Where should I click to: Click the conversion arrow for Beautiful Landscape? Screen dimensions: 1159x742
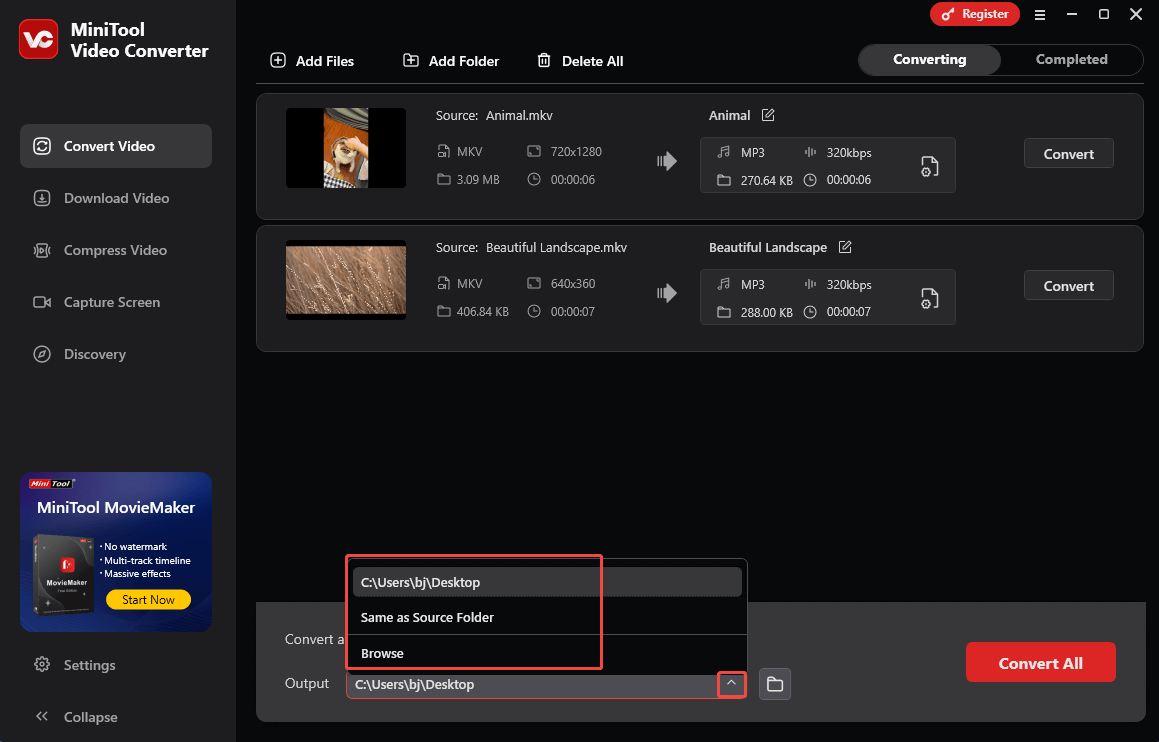tap(667, 293)
